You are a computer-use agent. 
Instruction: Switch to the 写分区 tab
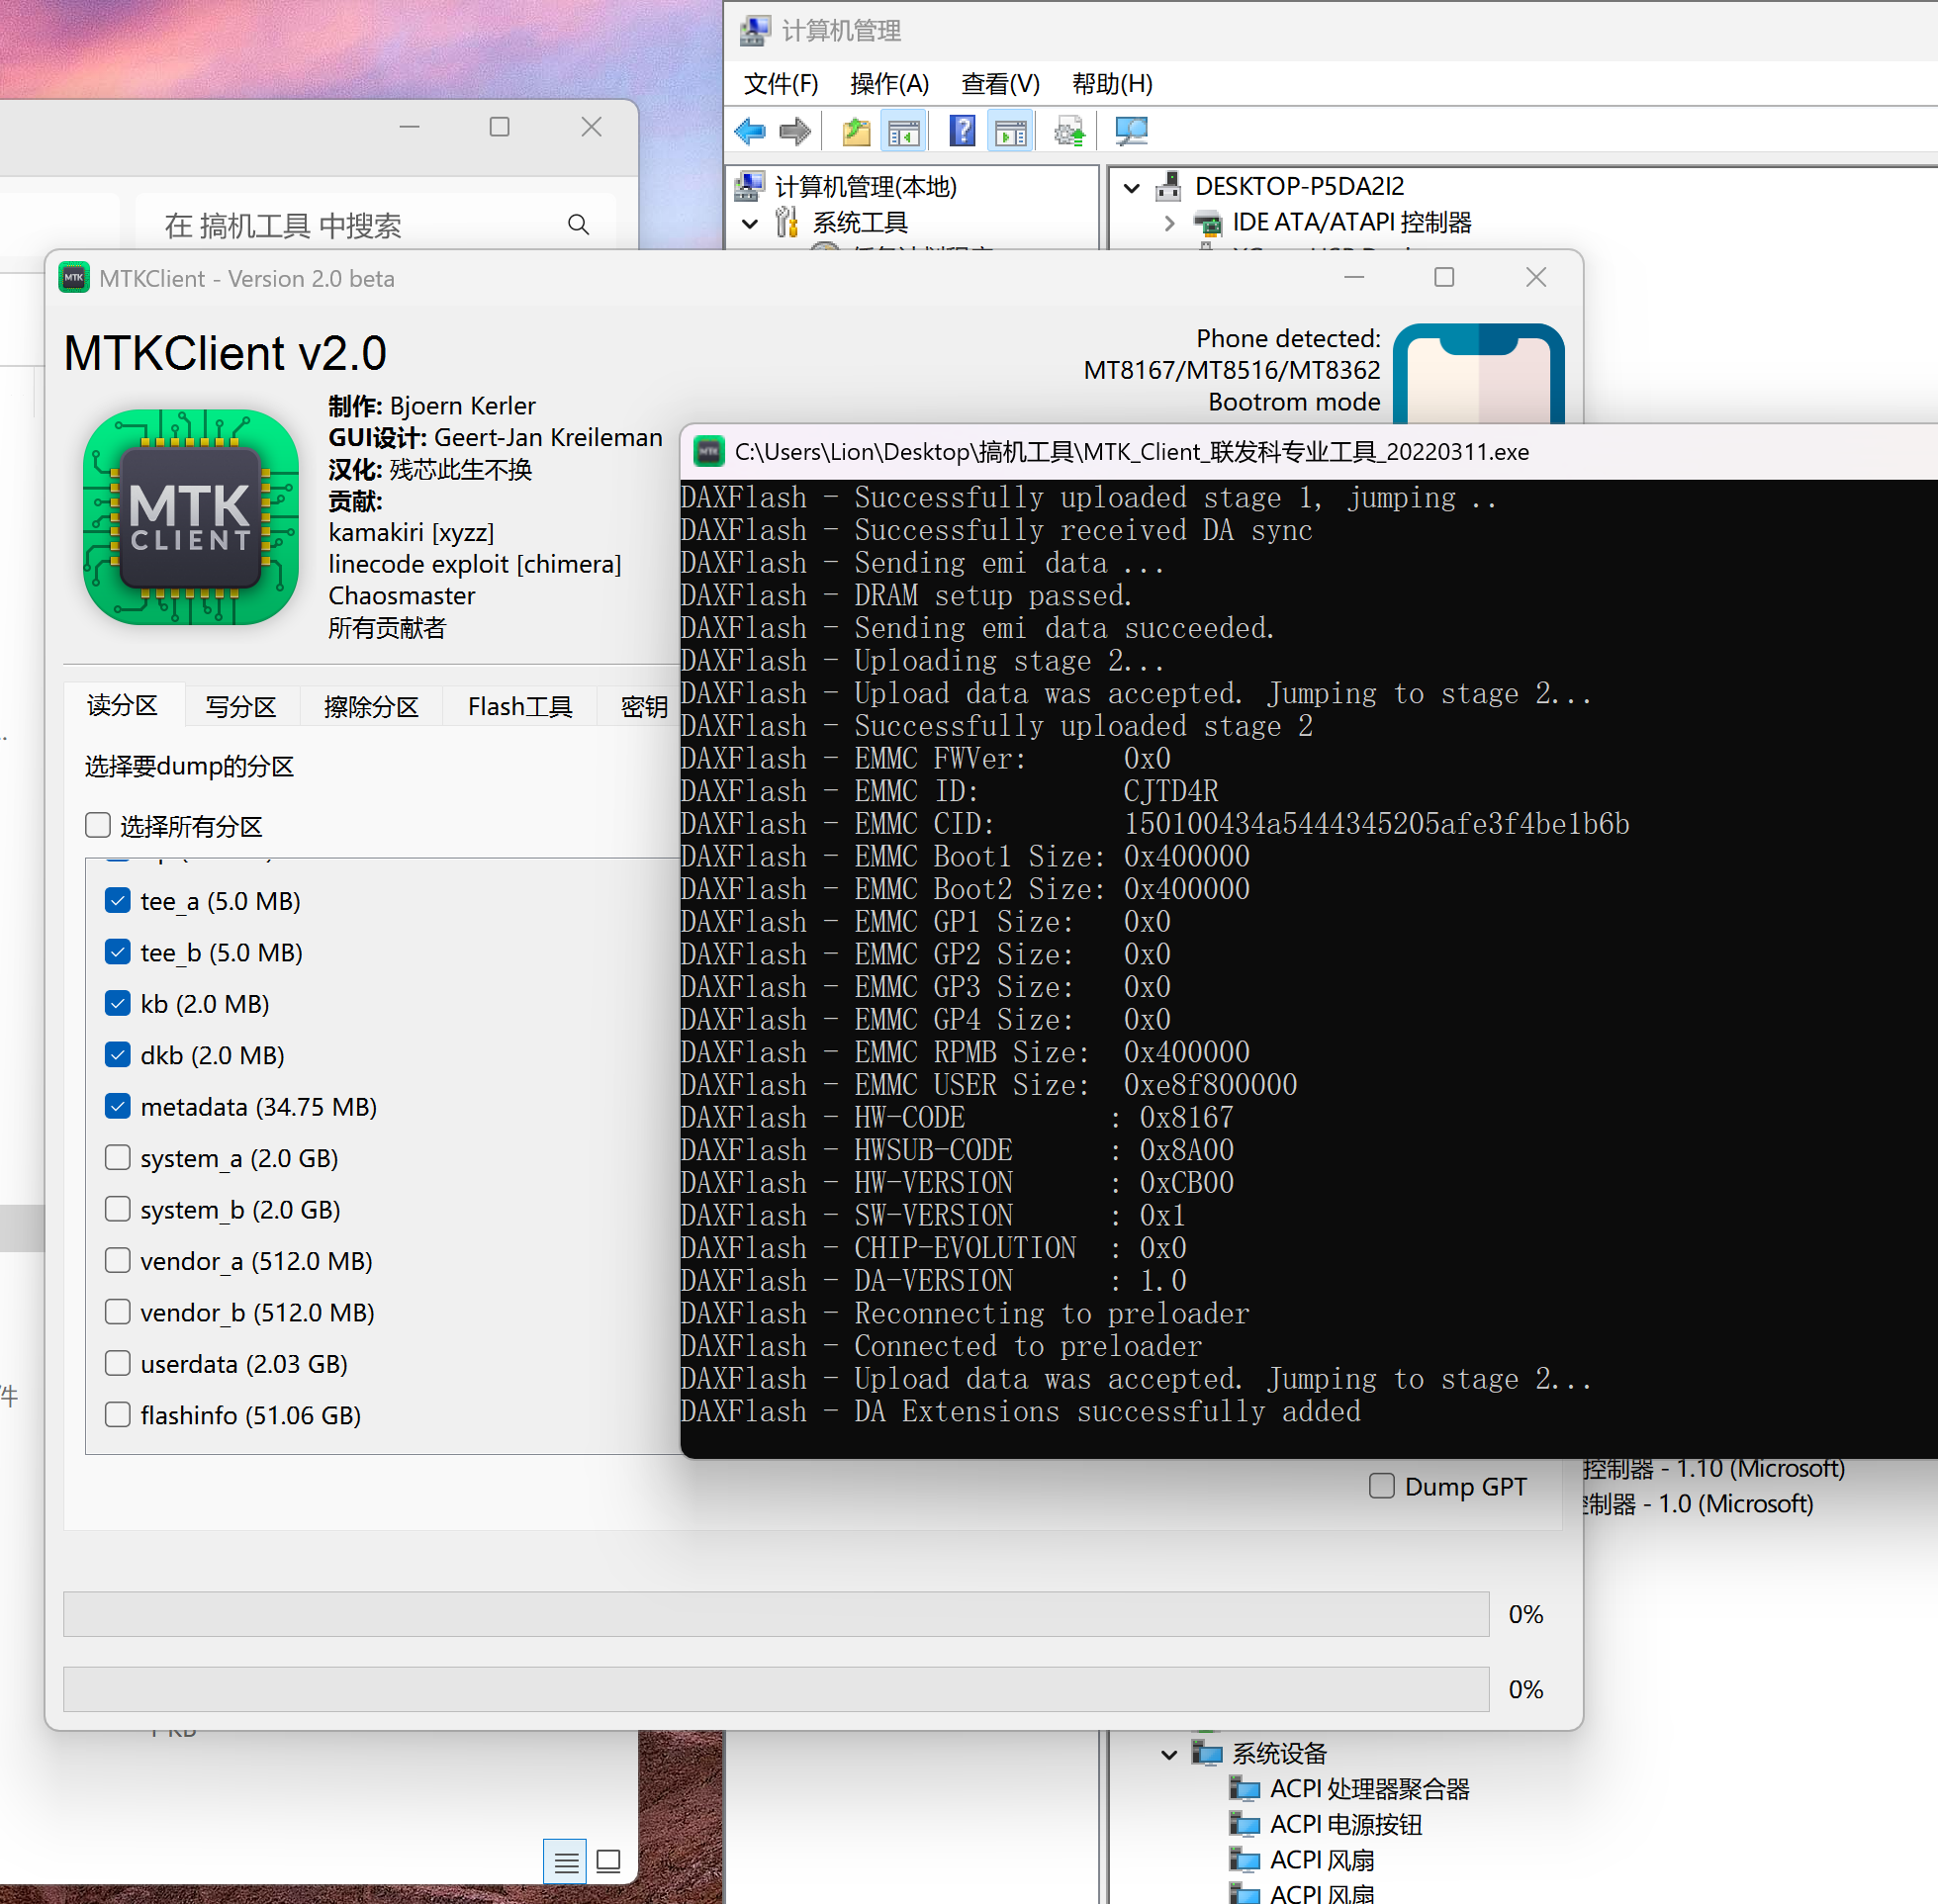[x=240, y=707]
